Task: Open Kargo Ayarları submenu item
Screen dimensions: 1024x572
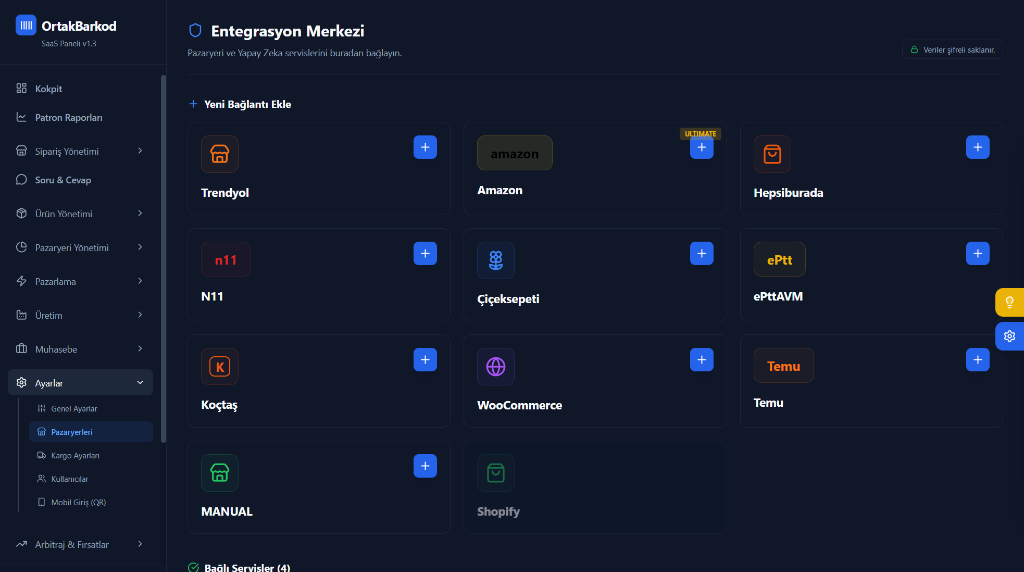Action: pyautogui.click(x=75, y=455)
